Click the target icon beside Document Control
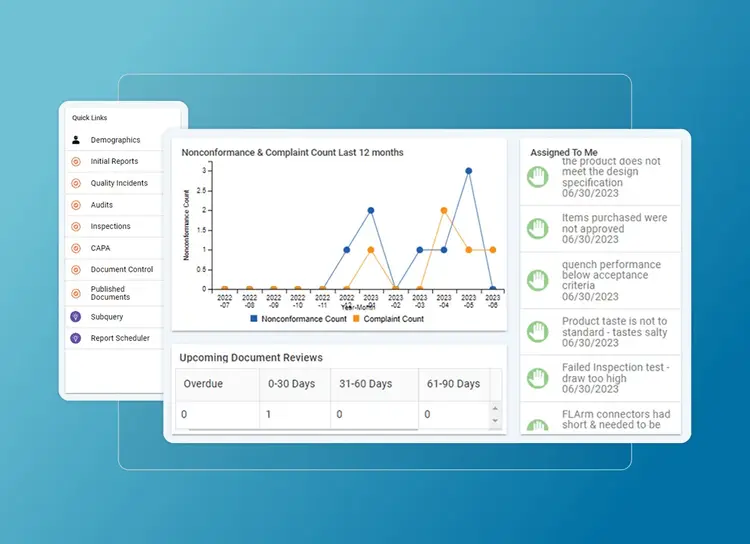Image resolution: width=750 pixels, height=544 pixels. click(x=76, y=270)
